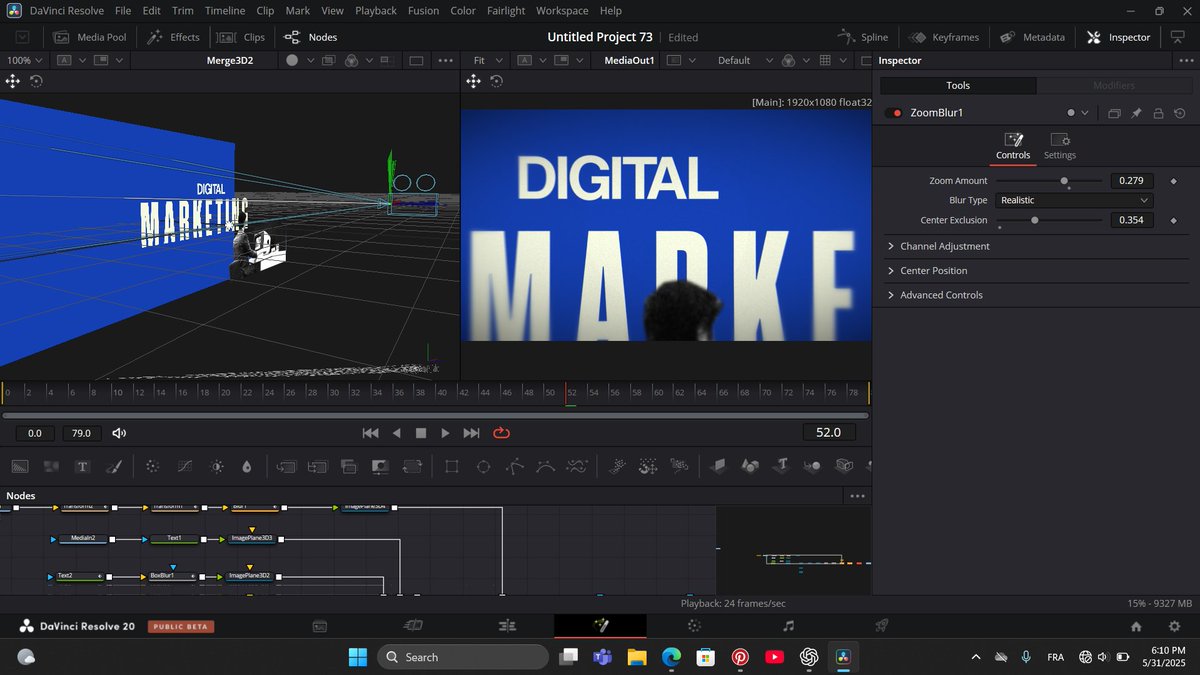Toggle loop playback button

(x=502, y=433)
